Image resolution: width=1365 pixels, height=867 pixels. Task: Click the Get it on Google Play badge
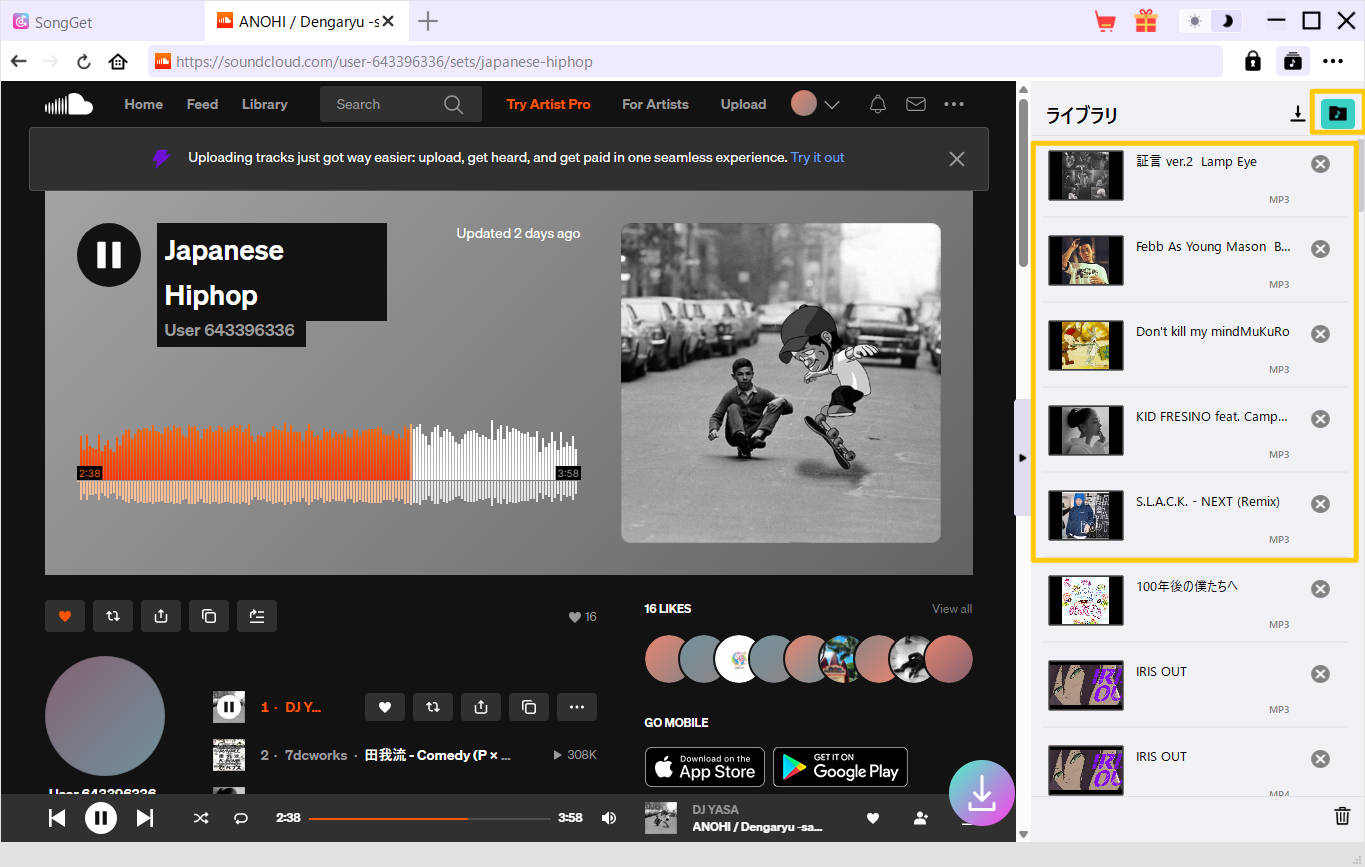coord(840,767)
